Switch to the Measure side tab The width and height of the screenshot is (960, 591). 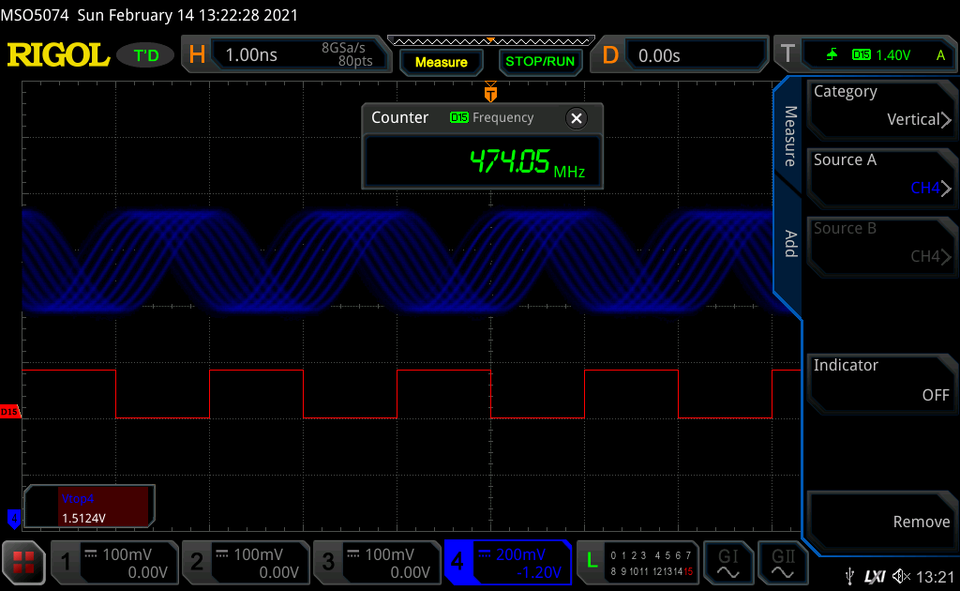pyautogui.click(x=789, y=136)
